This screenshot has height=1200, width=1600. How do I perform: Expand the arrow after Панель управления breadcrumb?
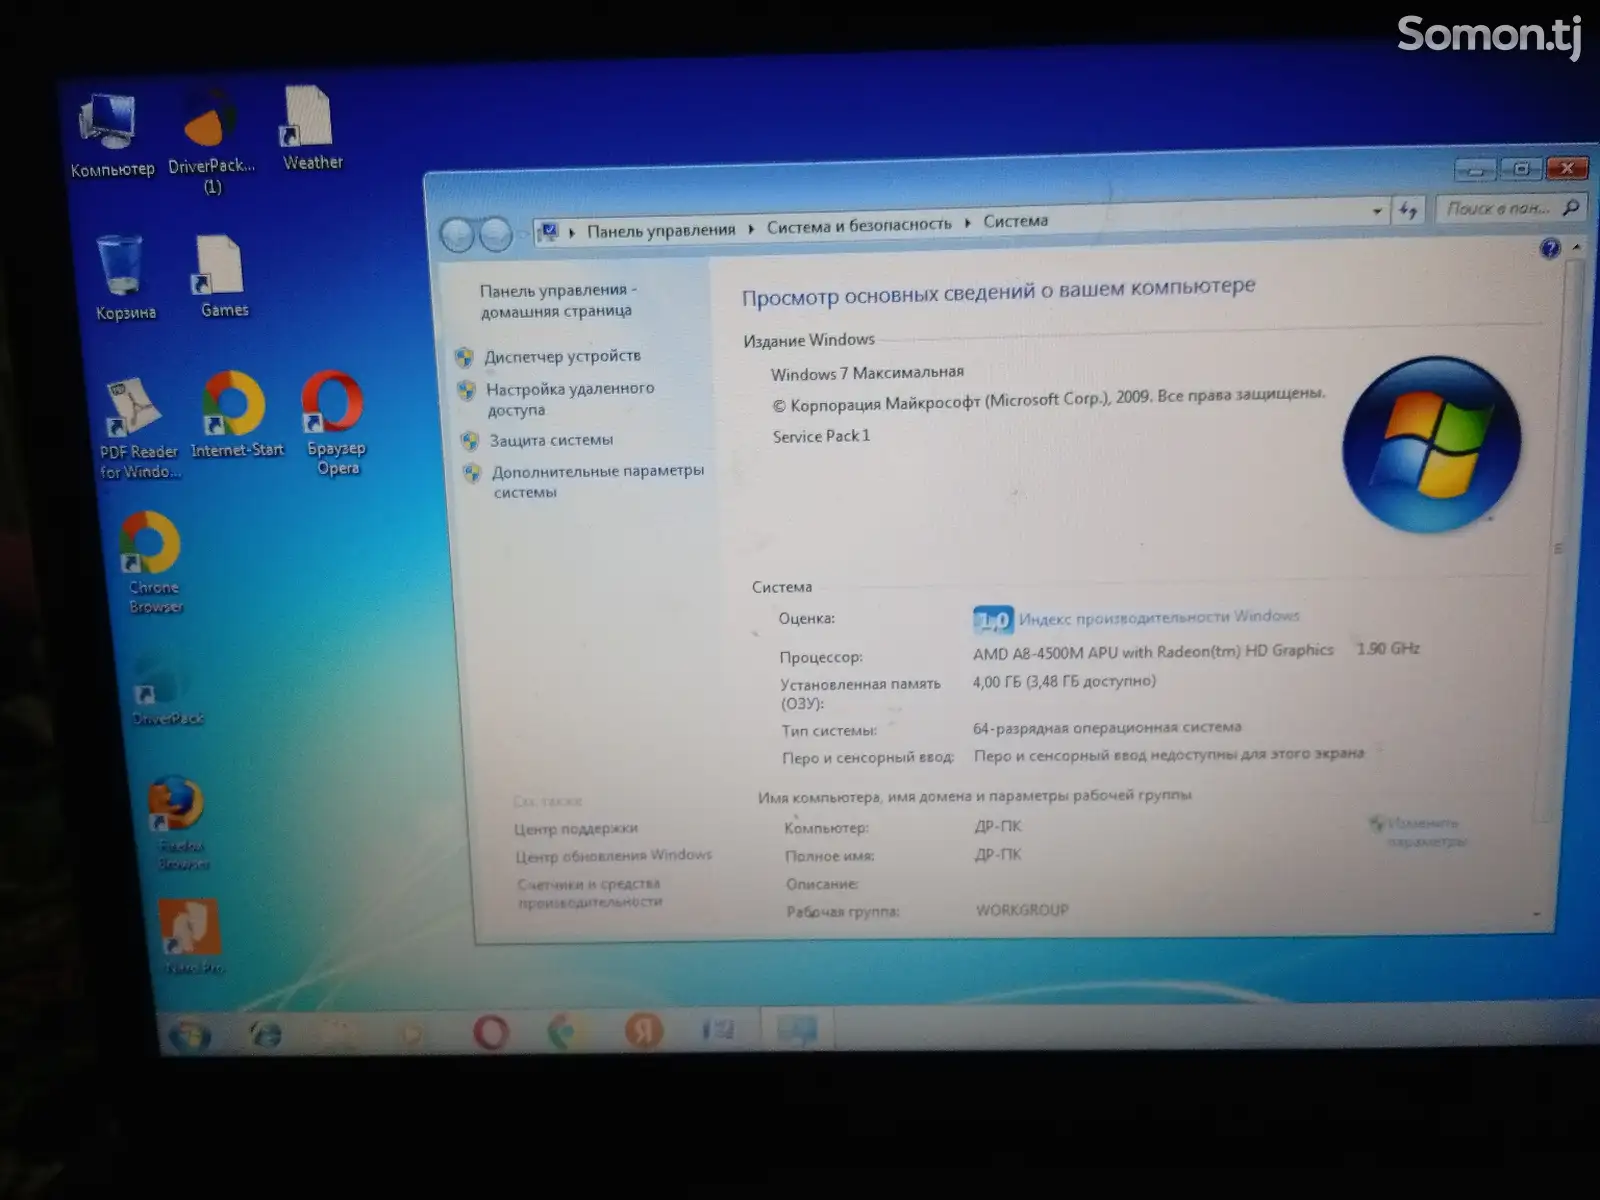[x=751, y=228]
